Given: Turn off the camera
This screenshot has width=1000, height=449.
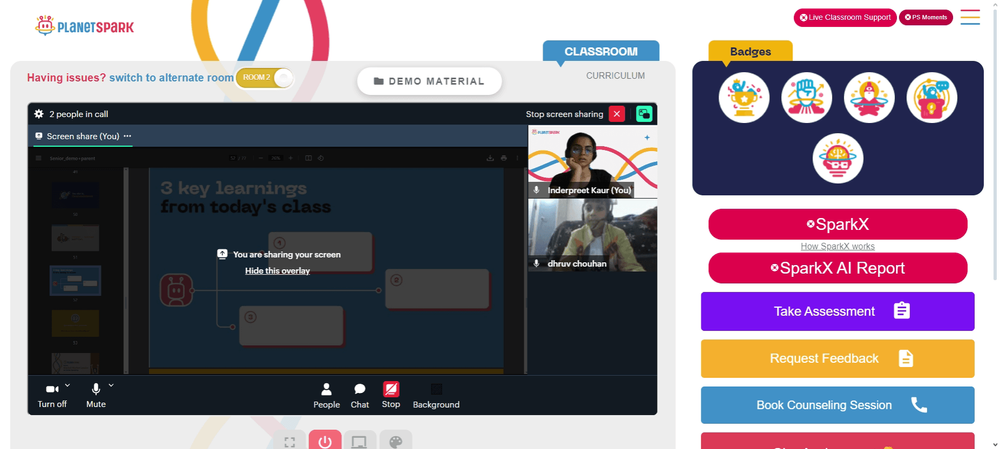Looking at the screenshot, I should (52, 395).
